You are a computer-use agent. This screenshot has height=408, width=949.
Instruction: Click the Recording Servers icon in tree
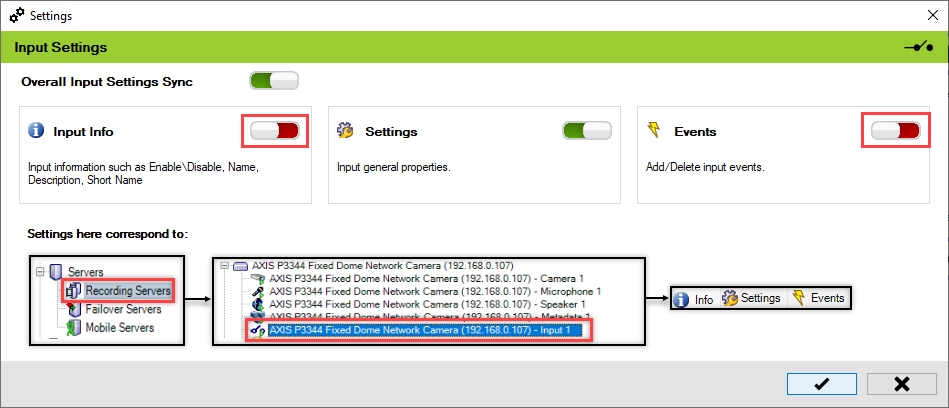click(73, 291)
